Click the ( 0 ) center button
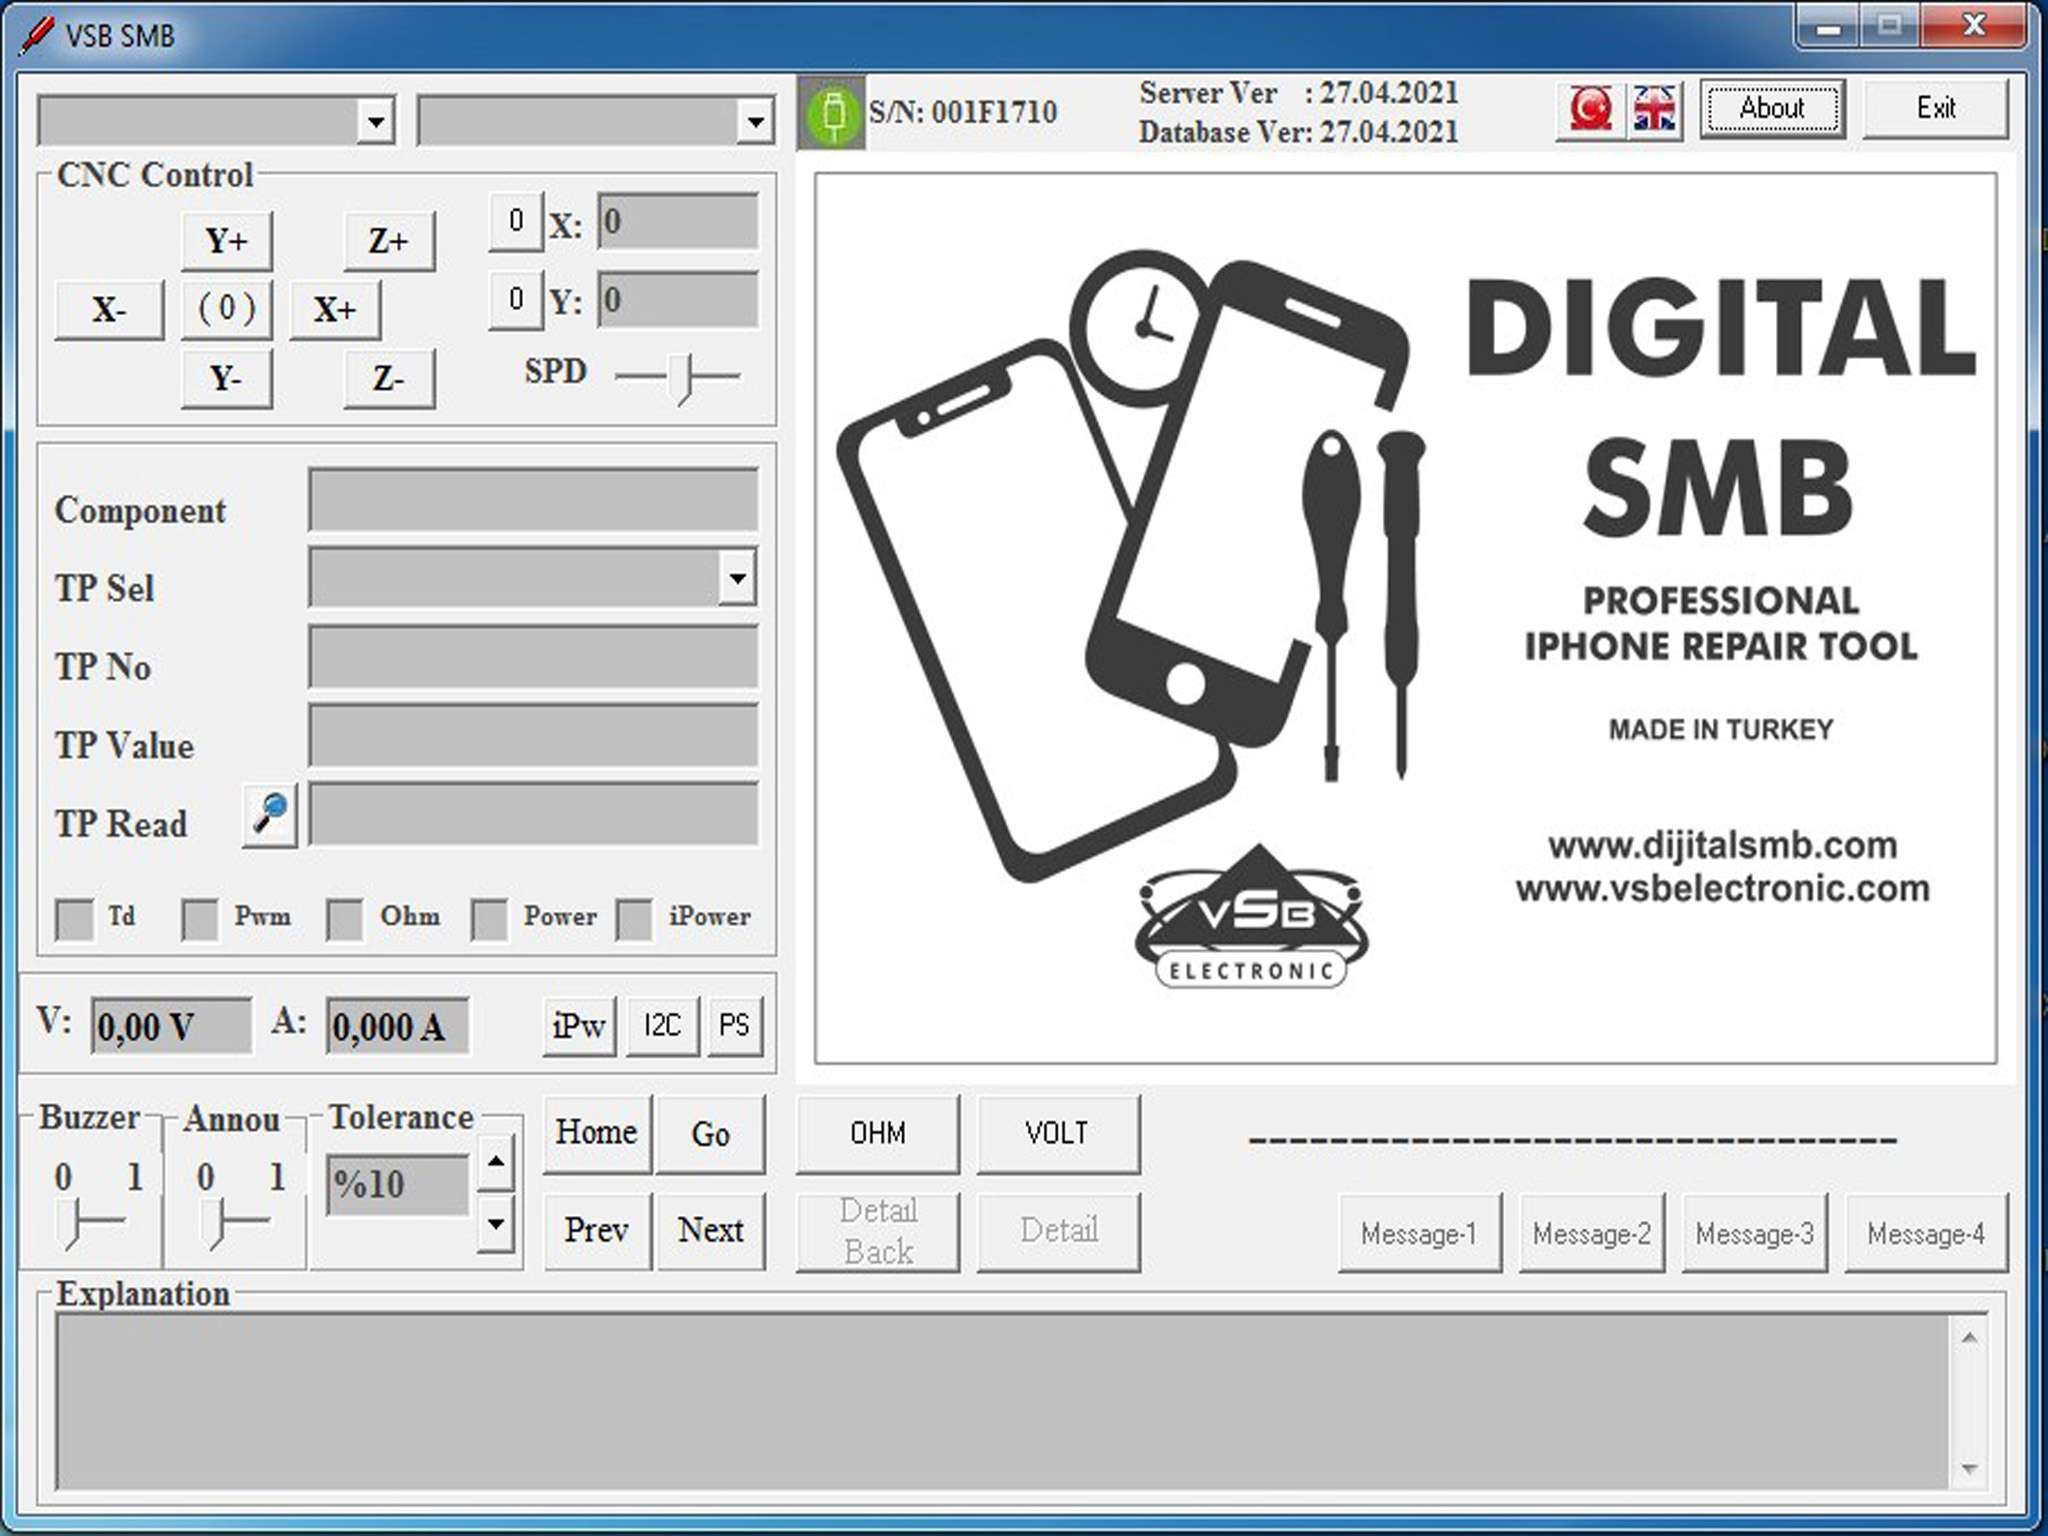This screenshot has height=1536, width=2048. 226,310
